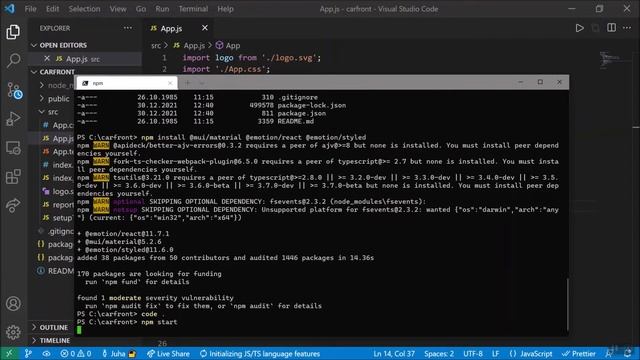Open the Go menu
The height and width of the screenshot is (360, 640).
point(141,9)
